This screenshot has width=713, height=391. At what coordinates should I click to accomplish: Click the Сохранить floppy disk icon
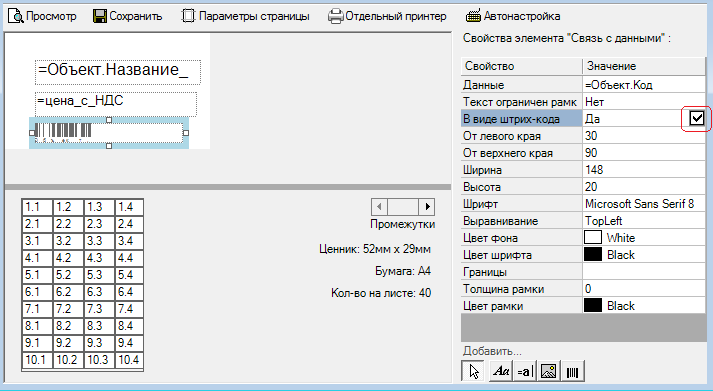[x=100, y=16]
